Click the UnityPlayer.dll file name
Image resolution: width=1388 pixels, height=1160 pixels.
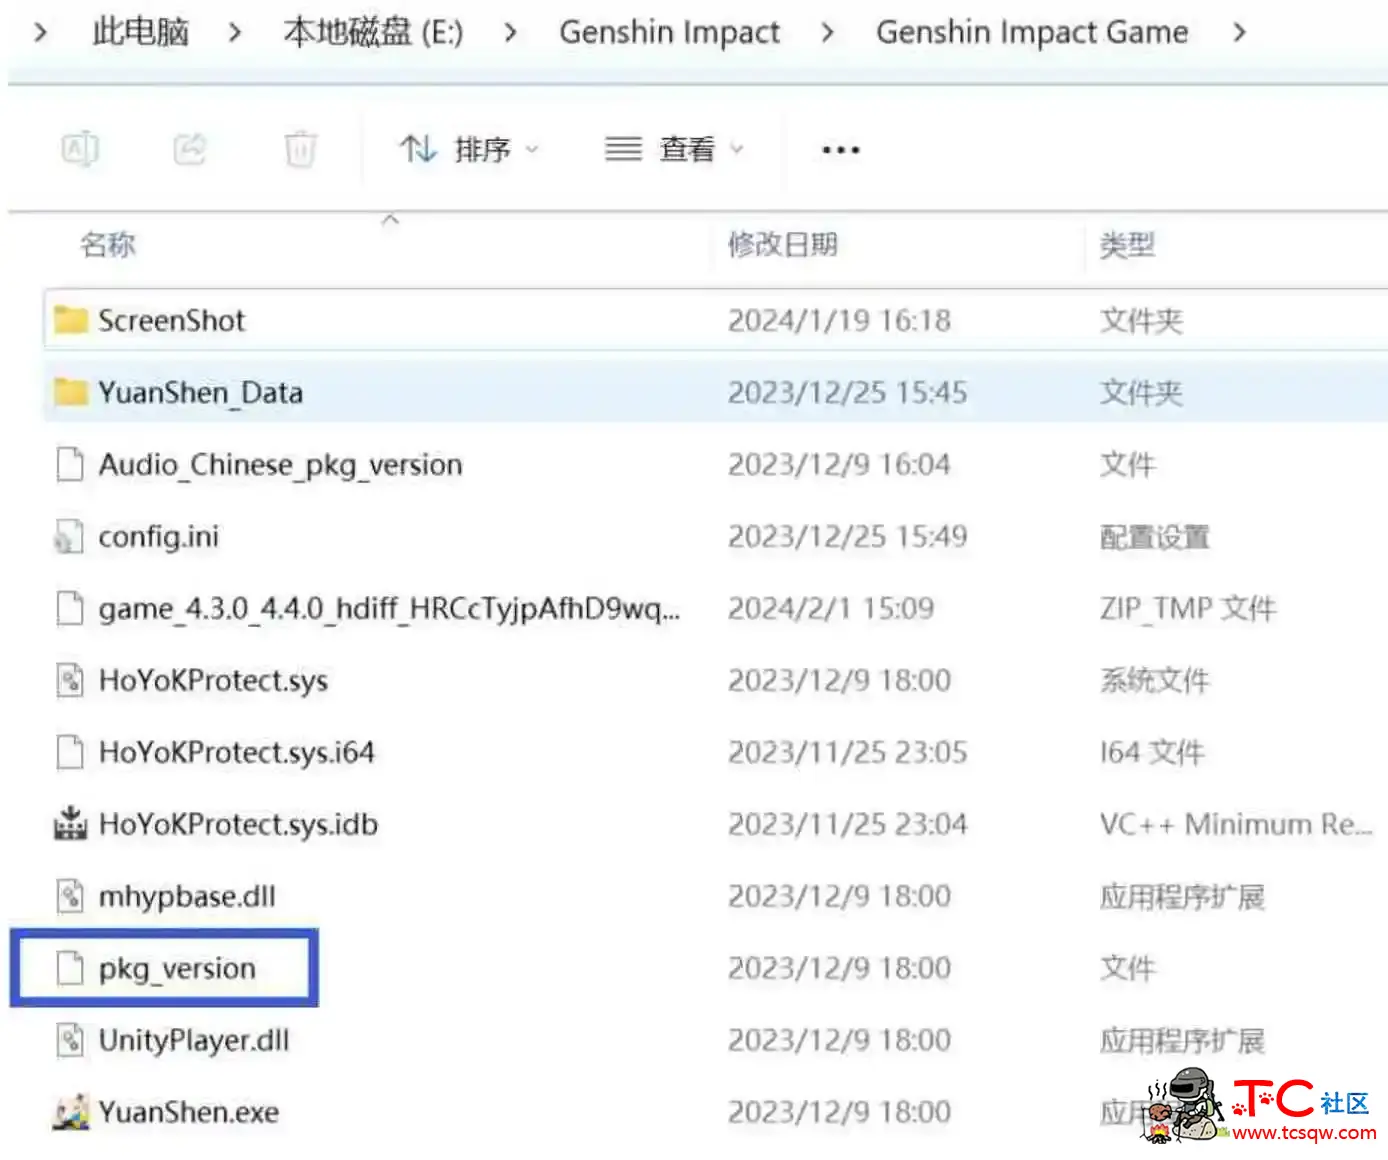[194, 1041]
